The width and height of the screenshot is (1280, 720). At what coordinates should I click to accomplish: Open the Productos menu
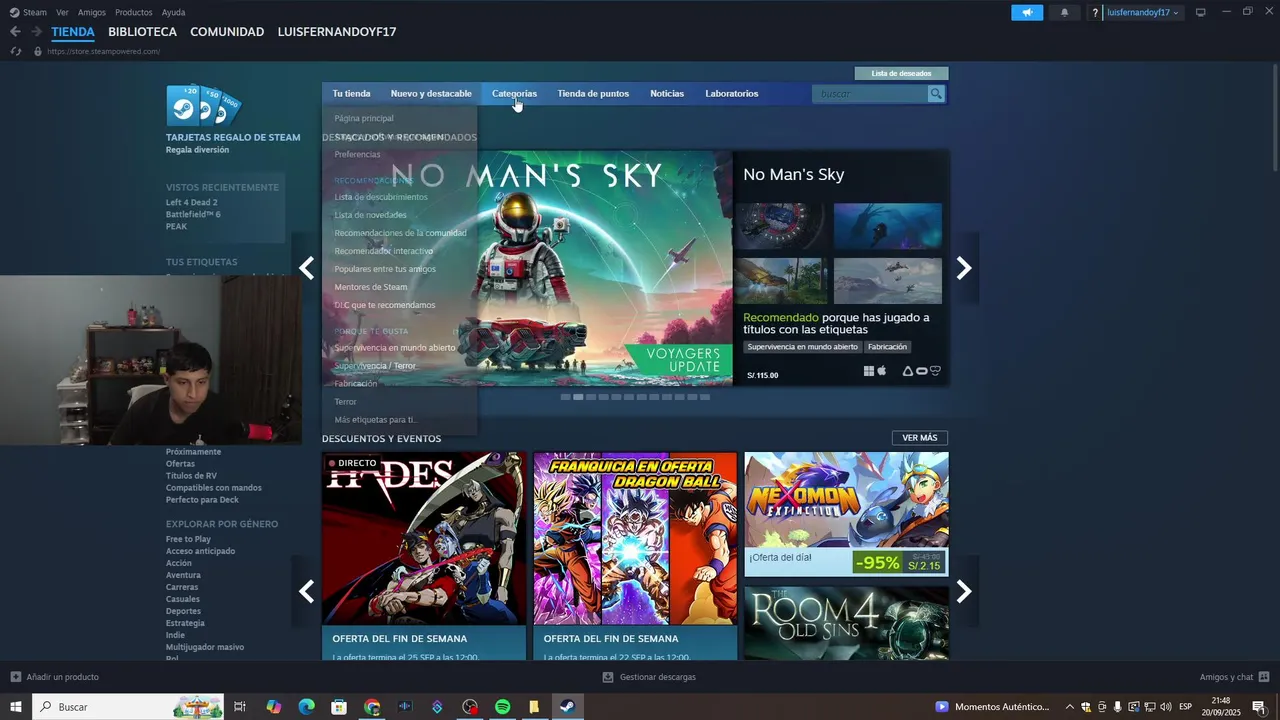134,13
